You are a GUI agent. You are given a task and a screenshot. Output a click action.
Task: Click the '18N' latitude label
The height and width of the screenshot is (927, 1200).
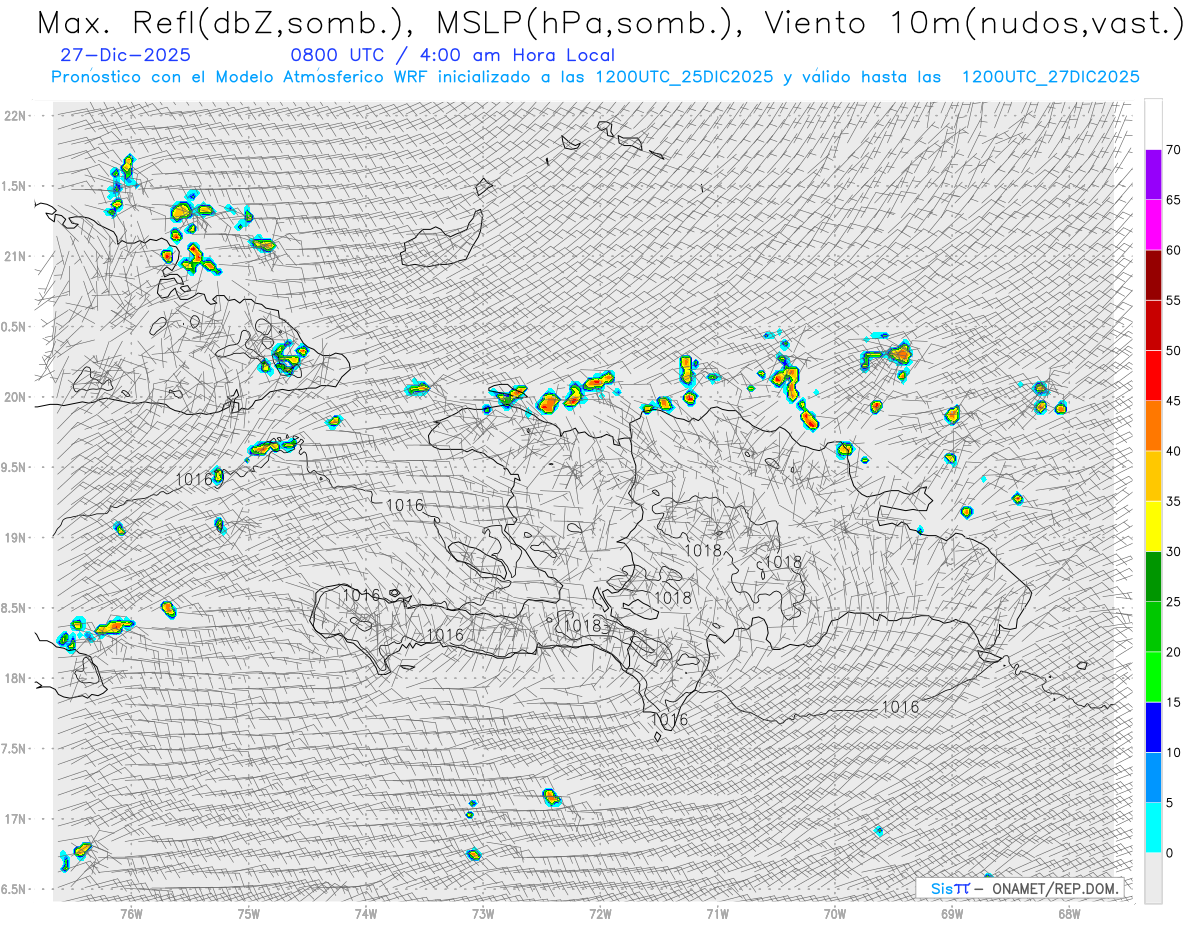coord(16,678)
